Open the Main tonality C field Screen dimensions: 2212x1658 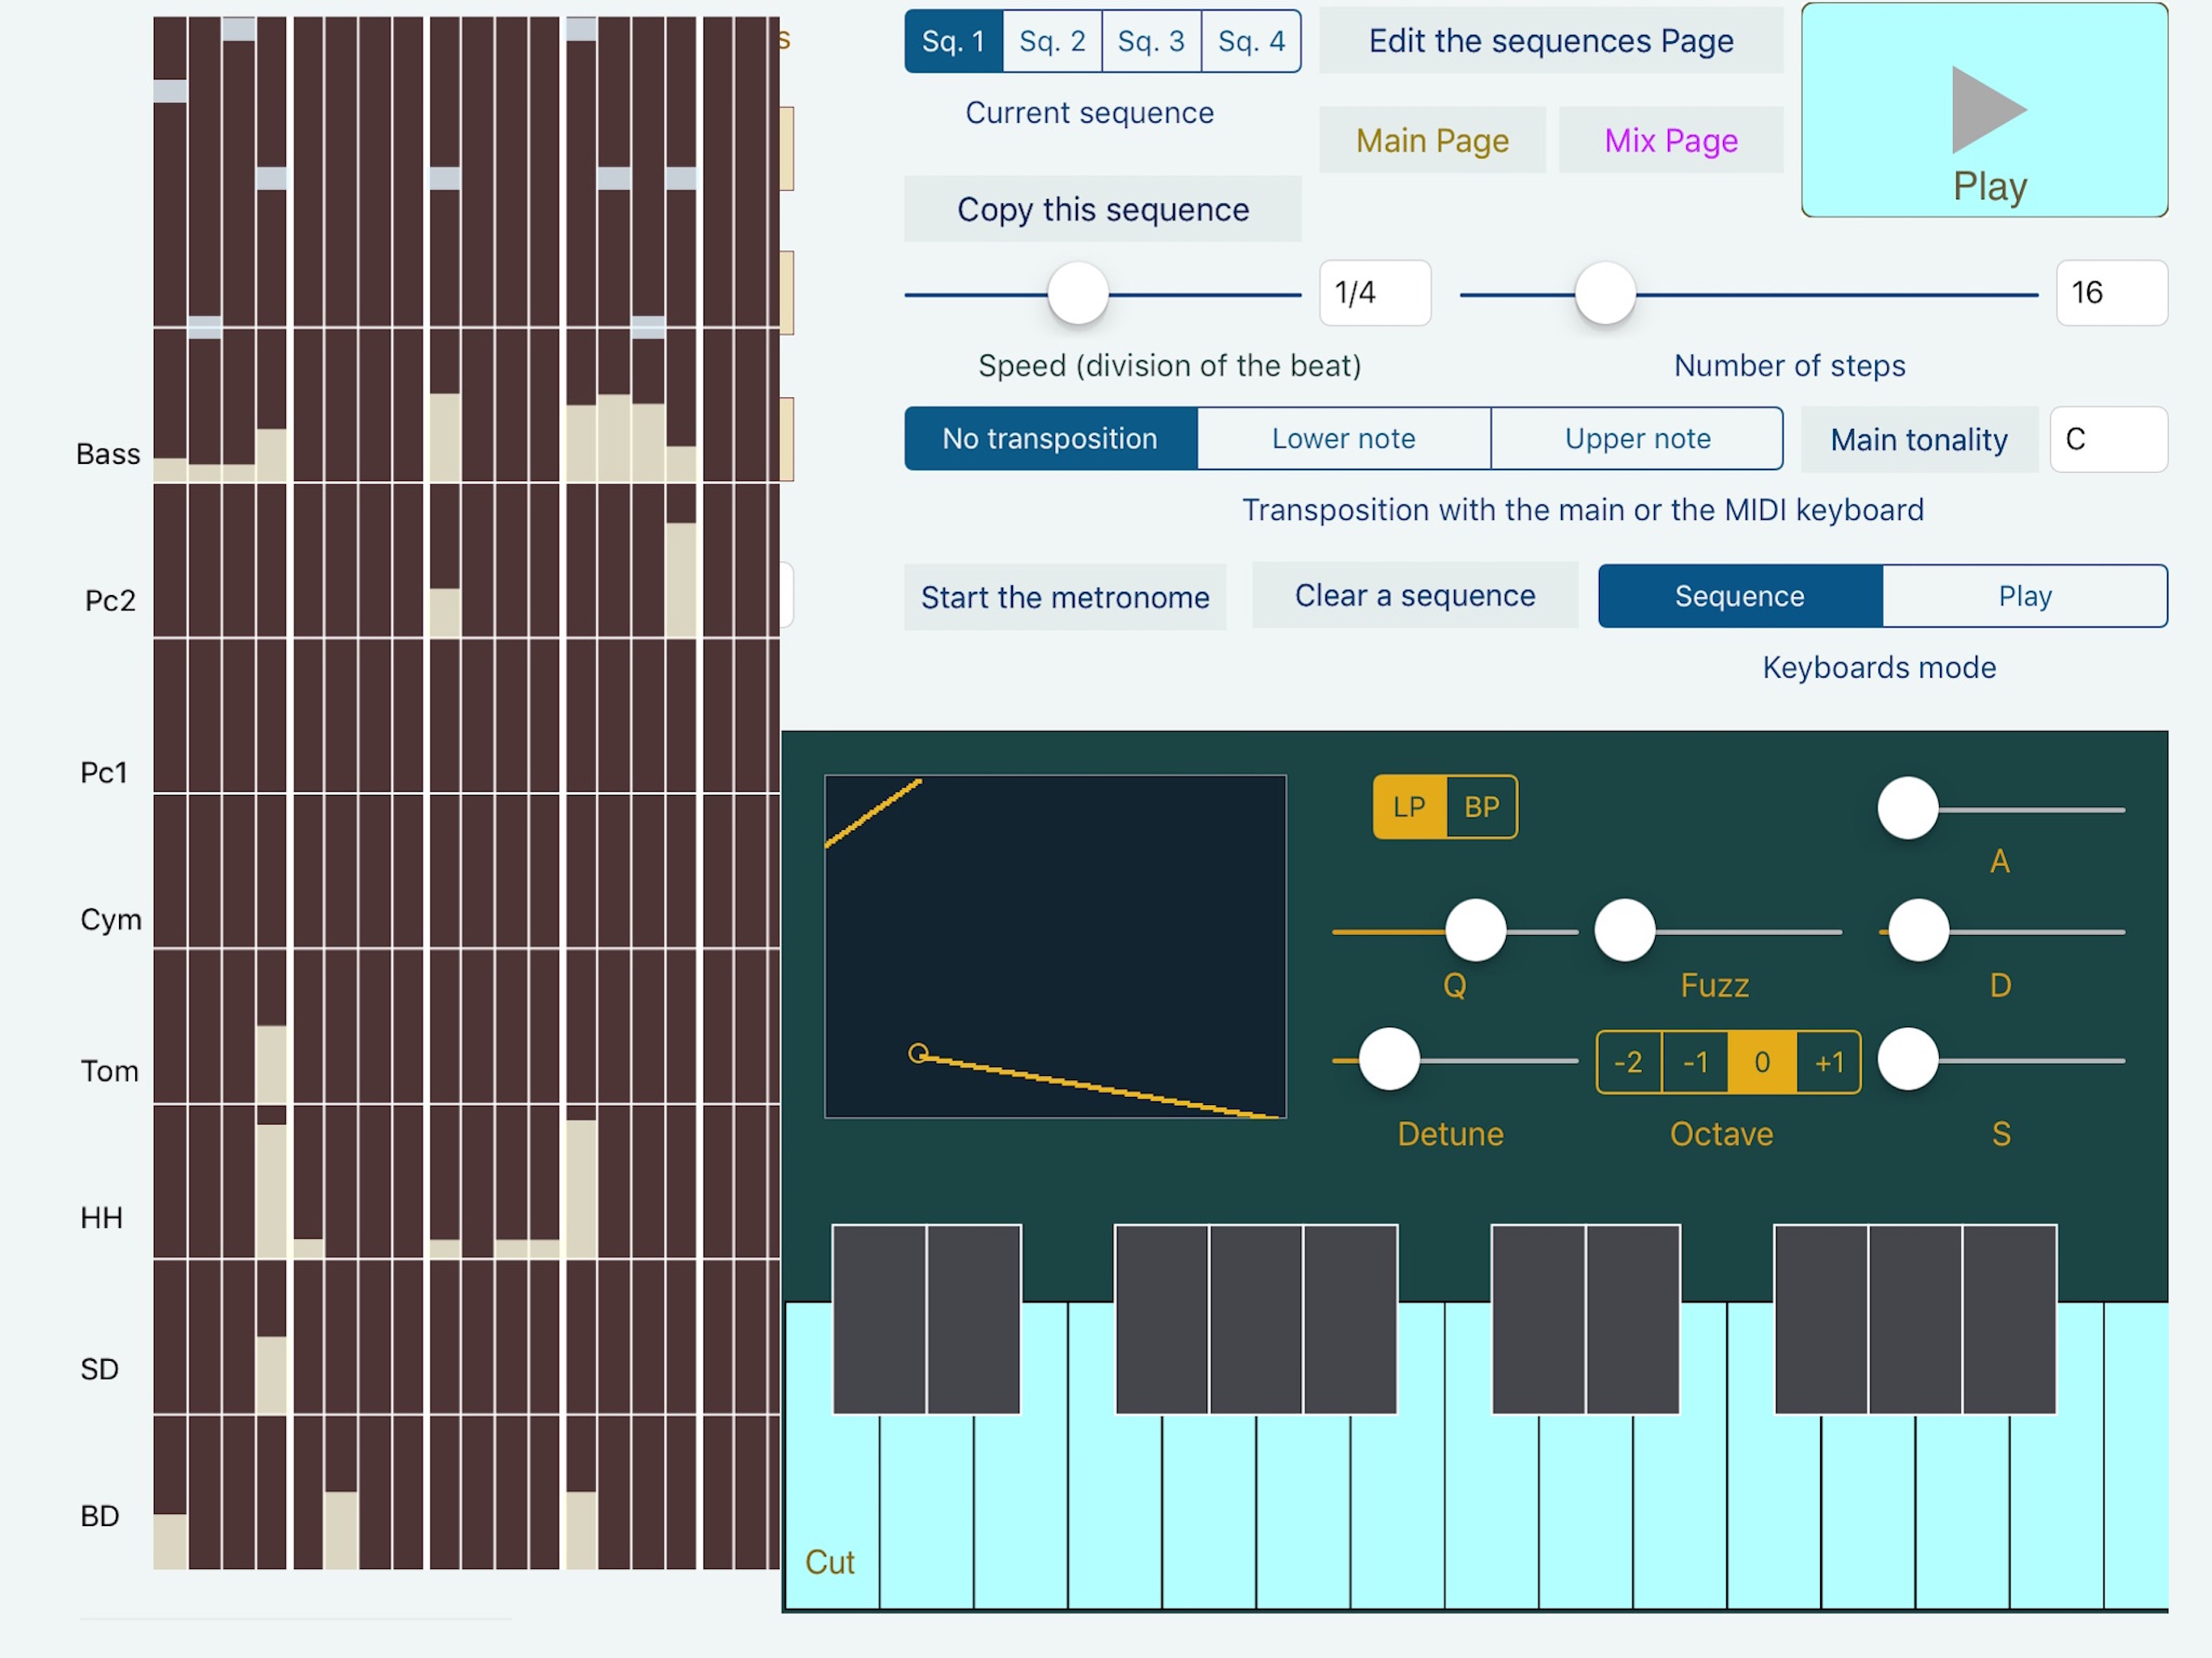coord(2107,439)
